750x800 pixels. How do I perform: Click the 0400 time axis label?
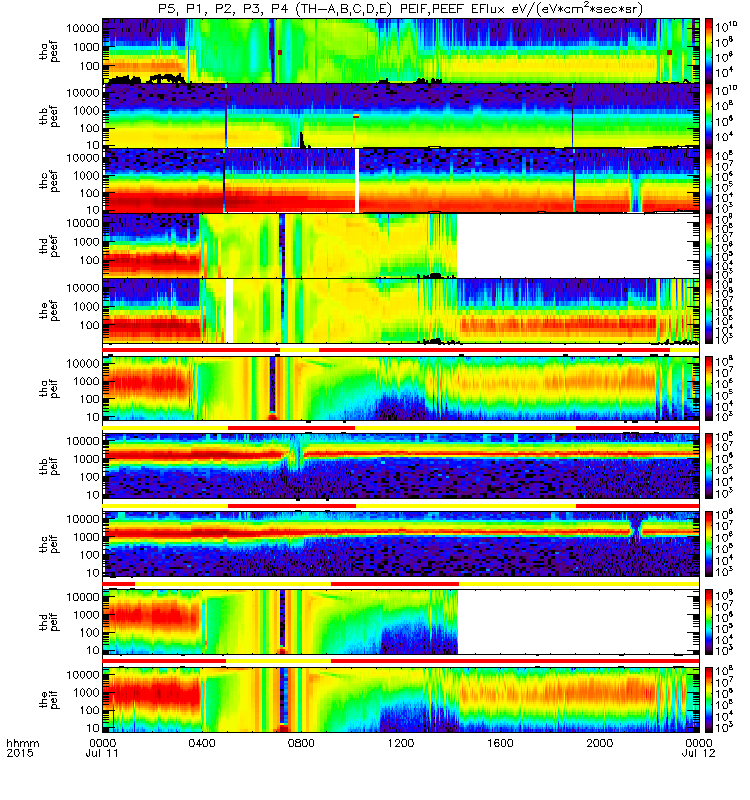pyautogui.click(x=202, y=743)
